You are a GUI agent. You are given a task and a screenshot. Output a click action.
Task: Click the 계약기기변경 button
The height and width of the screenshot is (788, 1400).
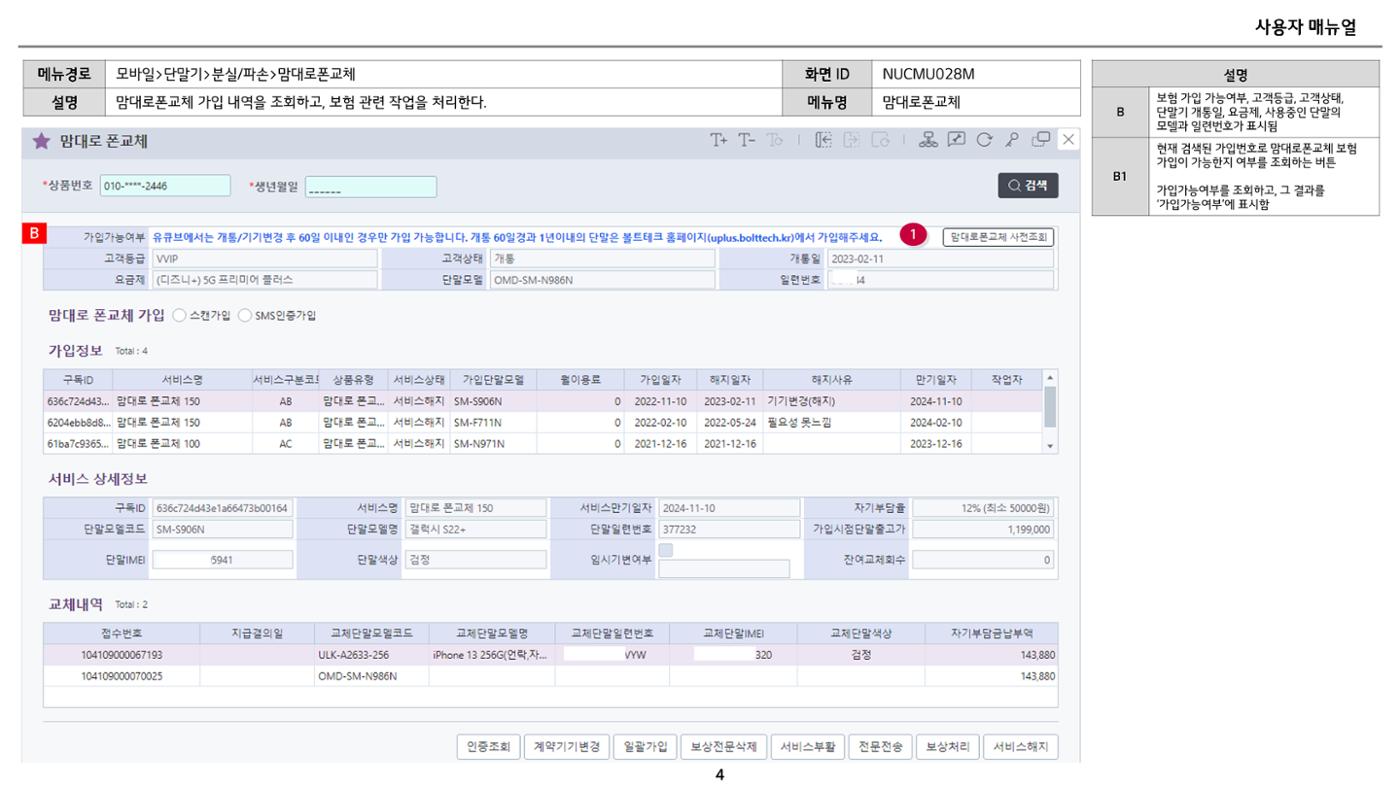pos(566,747)
